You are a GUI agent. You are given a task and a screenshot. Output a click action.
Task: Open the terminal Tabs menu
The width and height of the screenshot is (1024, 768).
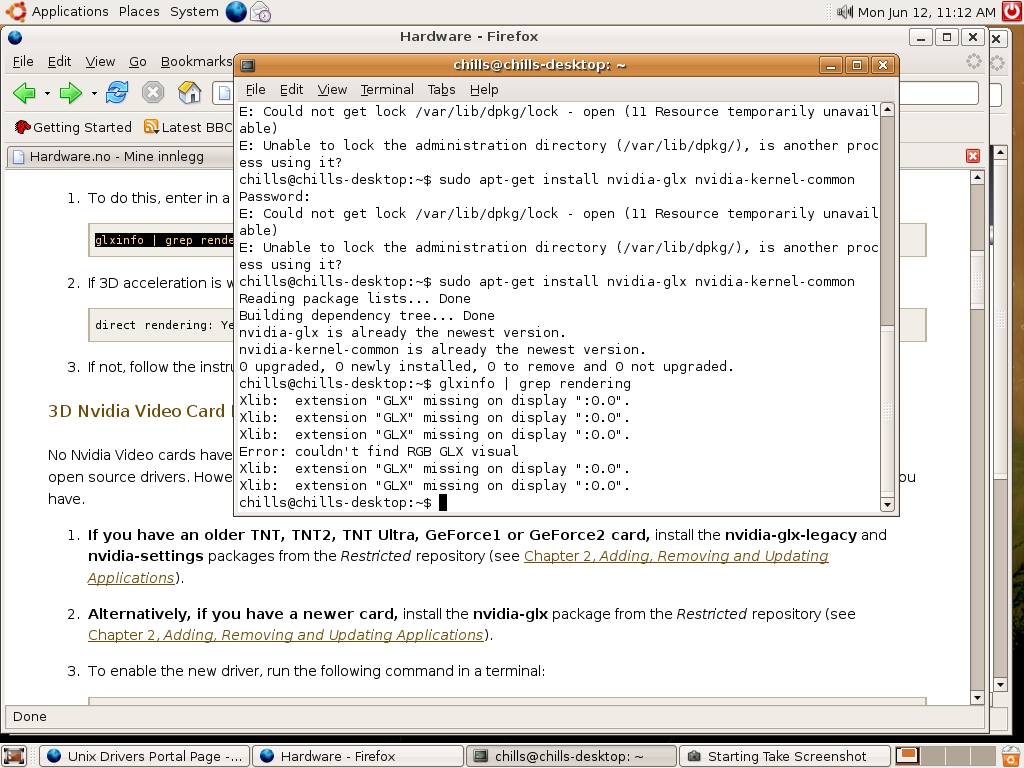click(441, 89)
